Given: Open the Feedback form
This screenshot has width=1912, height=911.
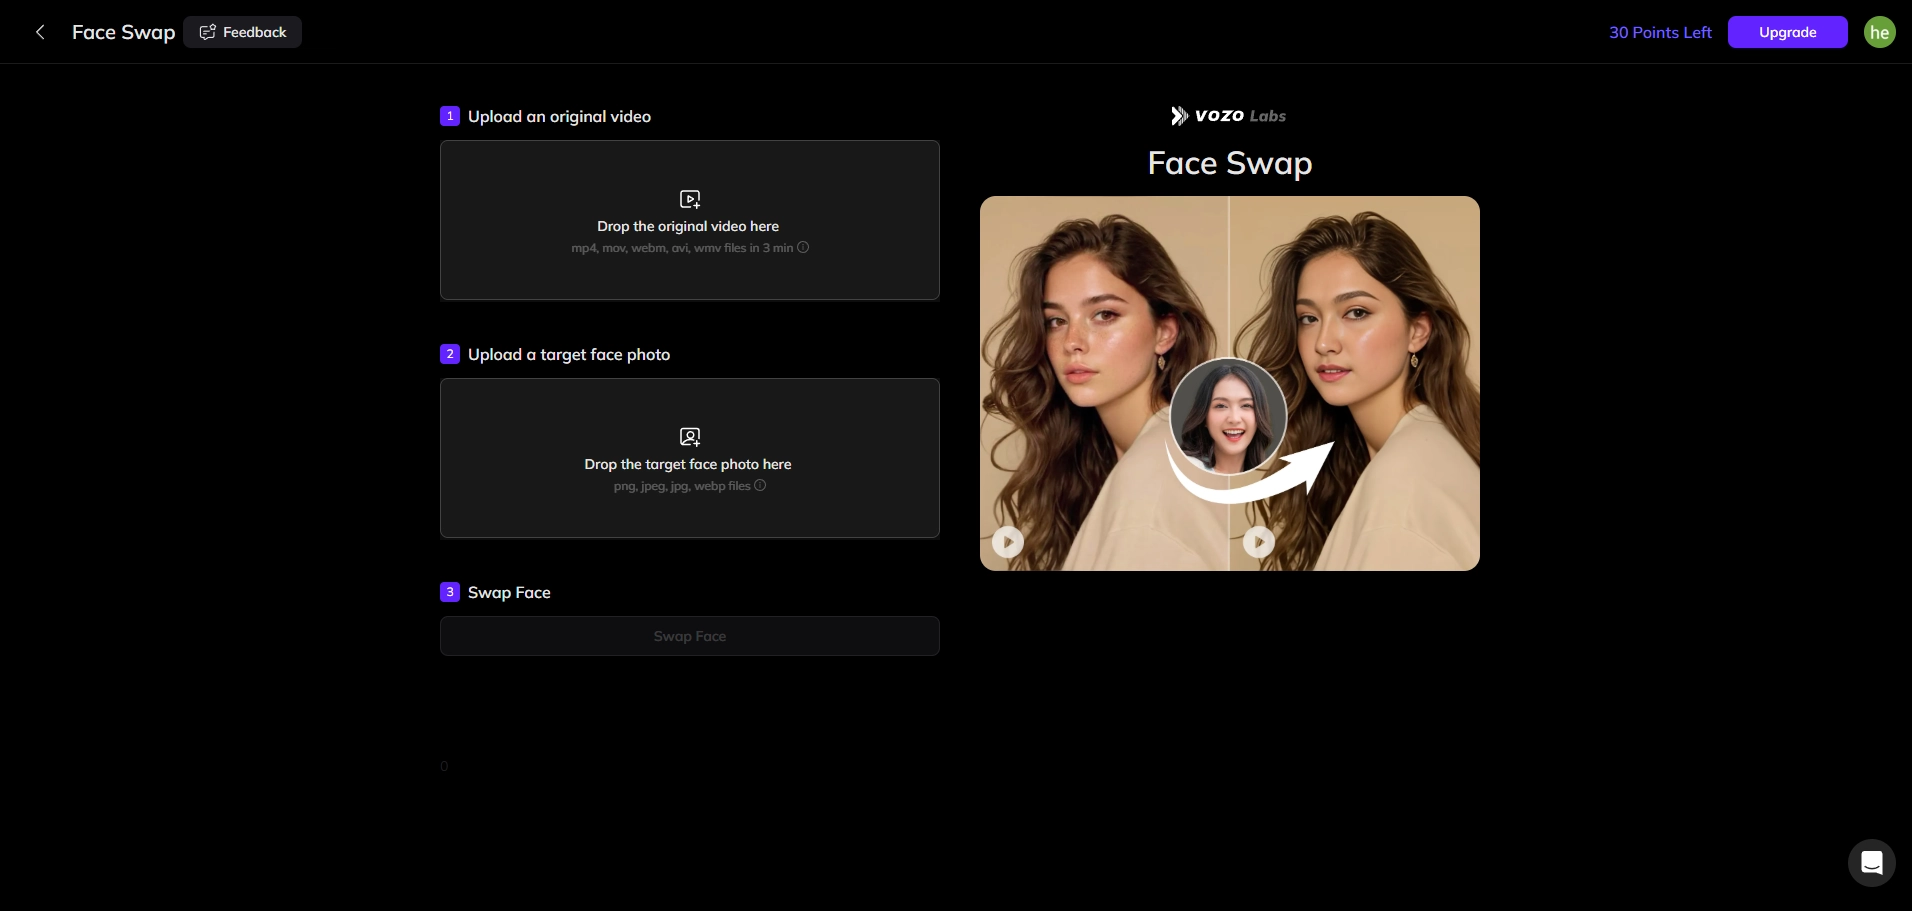Looking at the screenshot, I should tap(243, 32).
